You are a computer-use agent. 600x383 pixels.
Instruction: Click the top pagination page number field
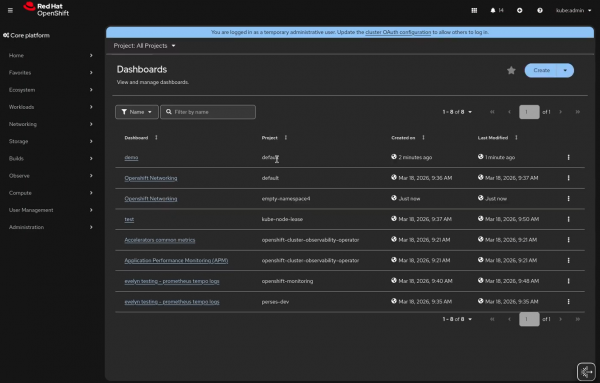point(529,112)
